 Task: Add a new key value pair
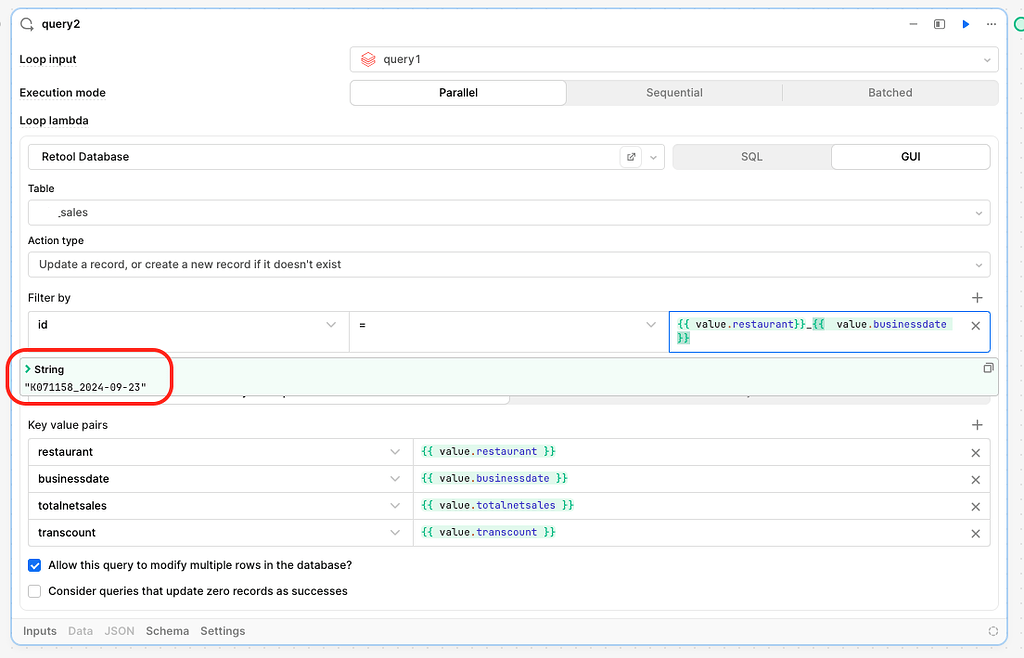click(977, 425)
